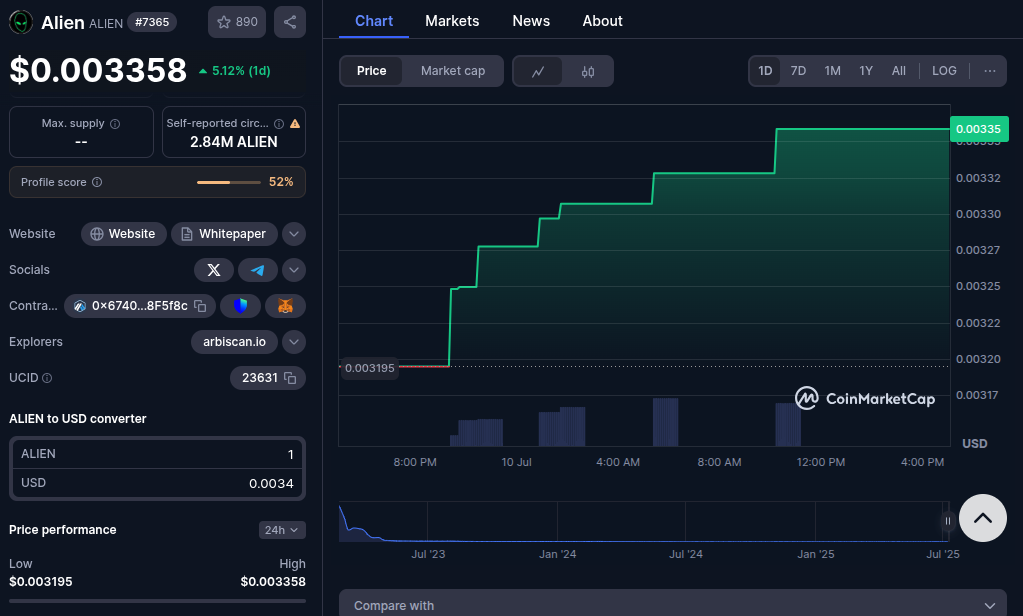Image resolution: width=1023 pixels, height=616 pixels.
Task: Click the $0.003358 main price
Action: 98,70
